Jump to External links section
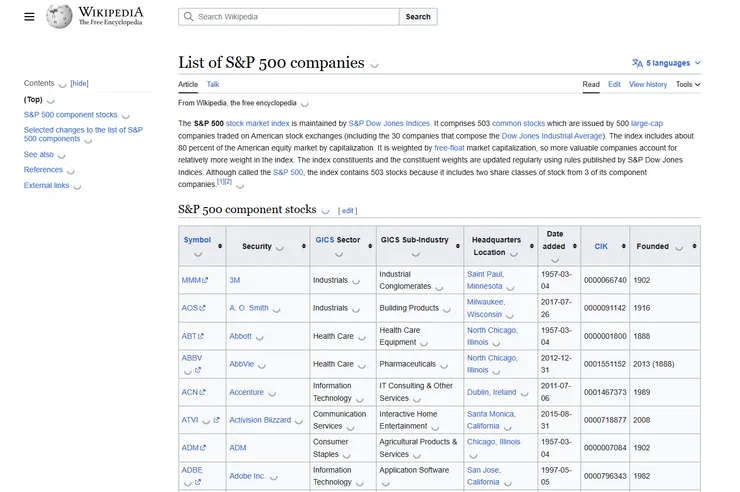The width and height of the screenshot is (740, 492). (46, 185)
